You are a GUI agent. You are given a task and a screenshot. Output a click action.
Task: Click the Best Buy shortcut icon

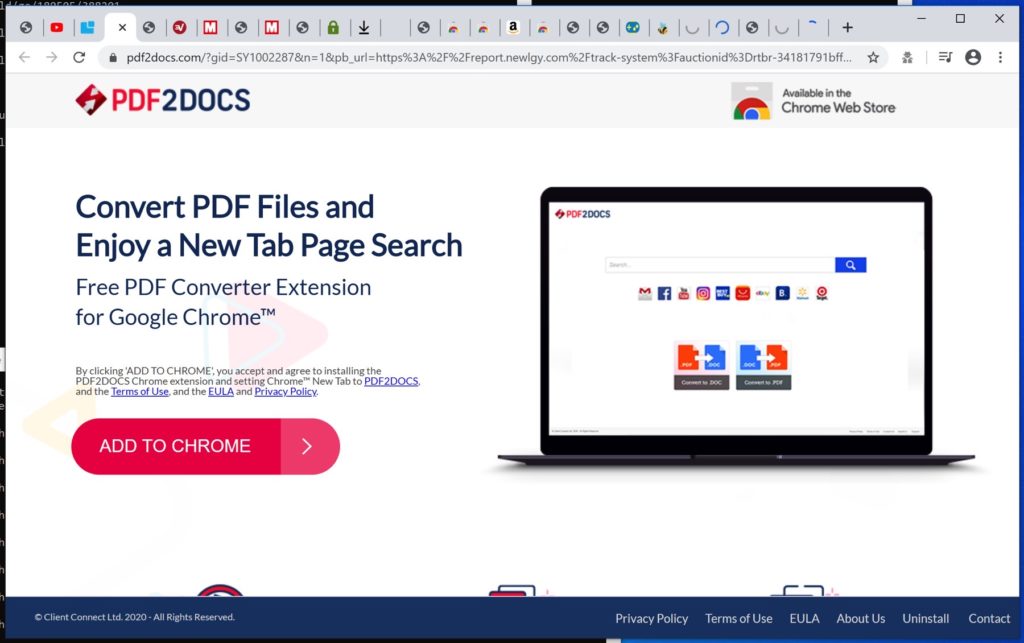(x=722, y=292)
